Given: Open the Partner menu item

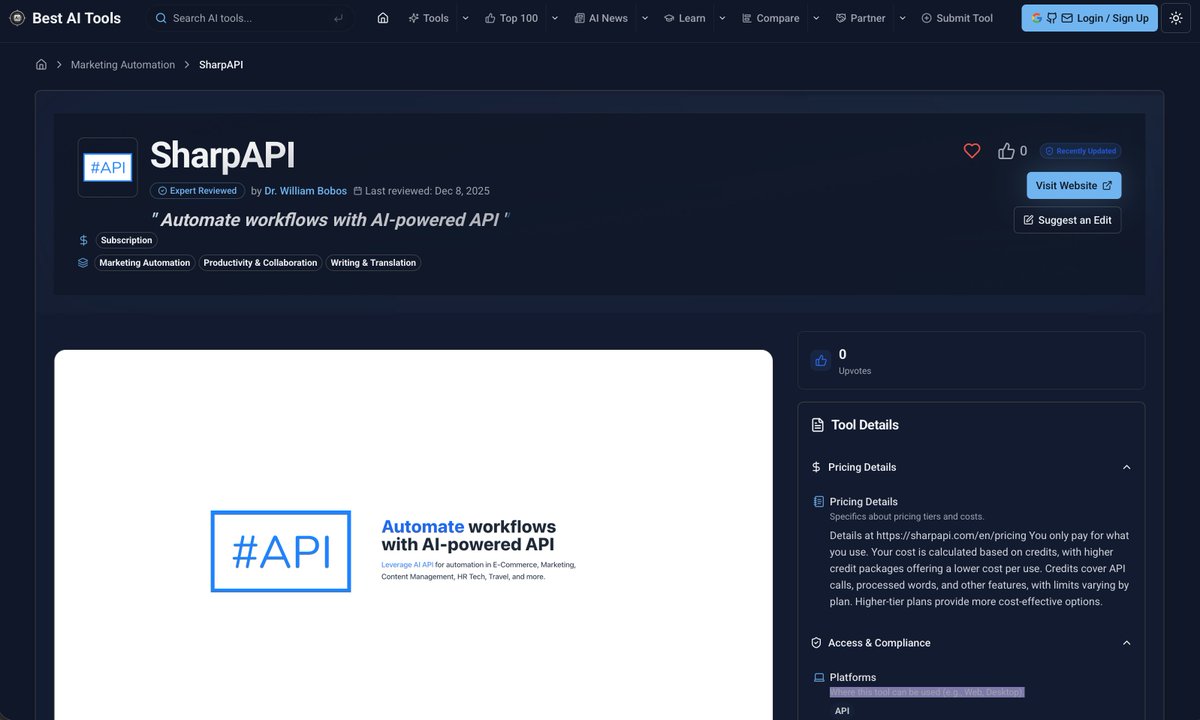Looking at the screenshot, I should pyautogui.click(x=861, y=18).
